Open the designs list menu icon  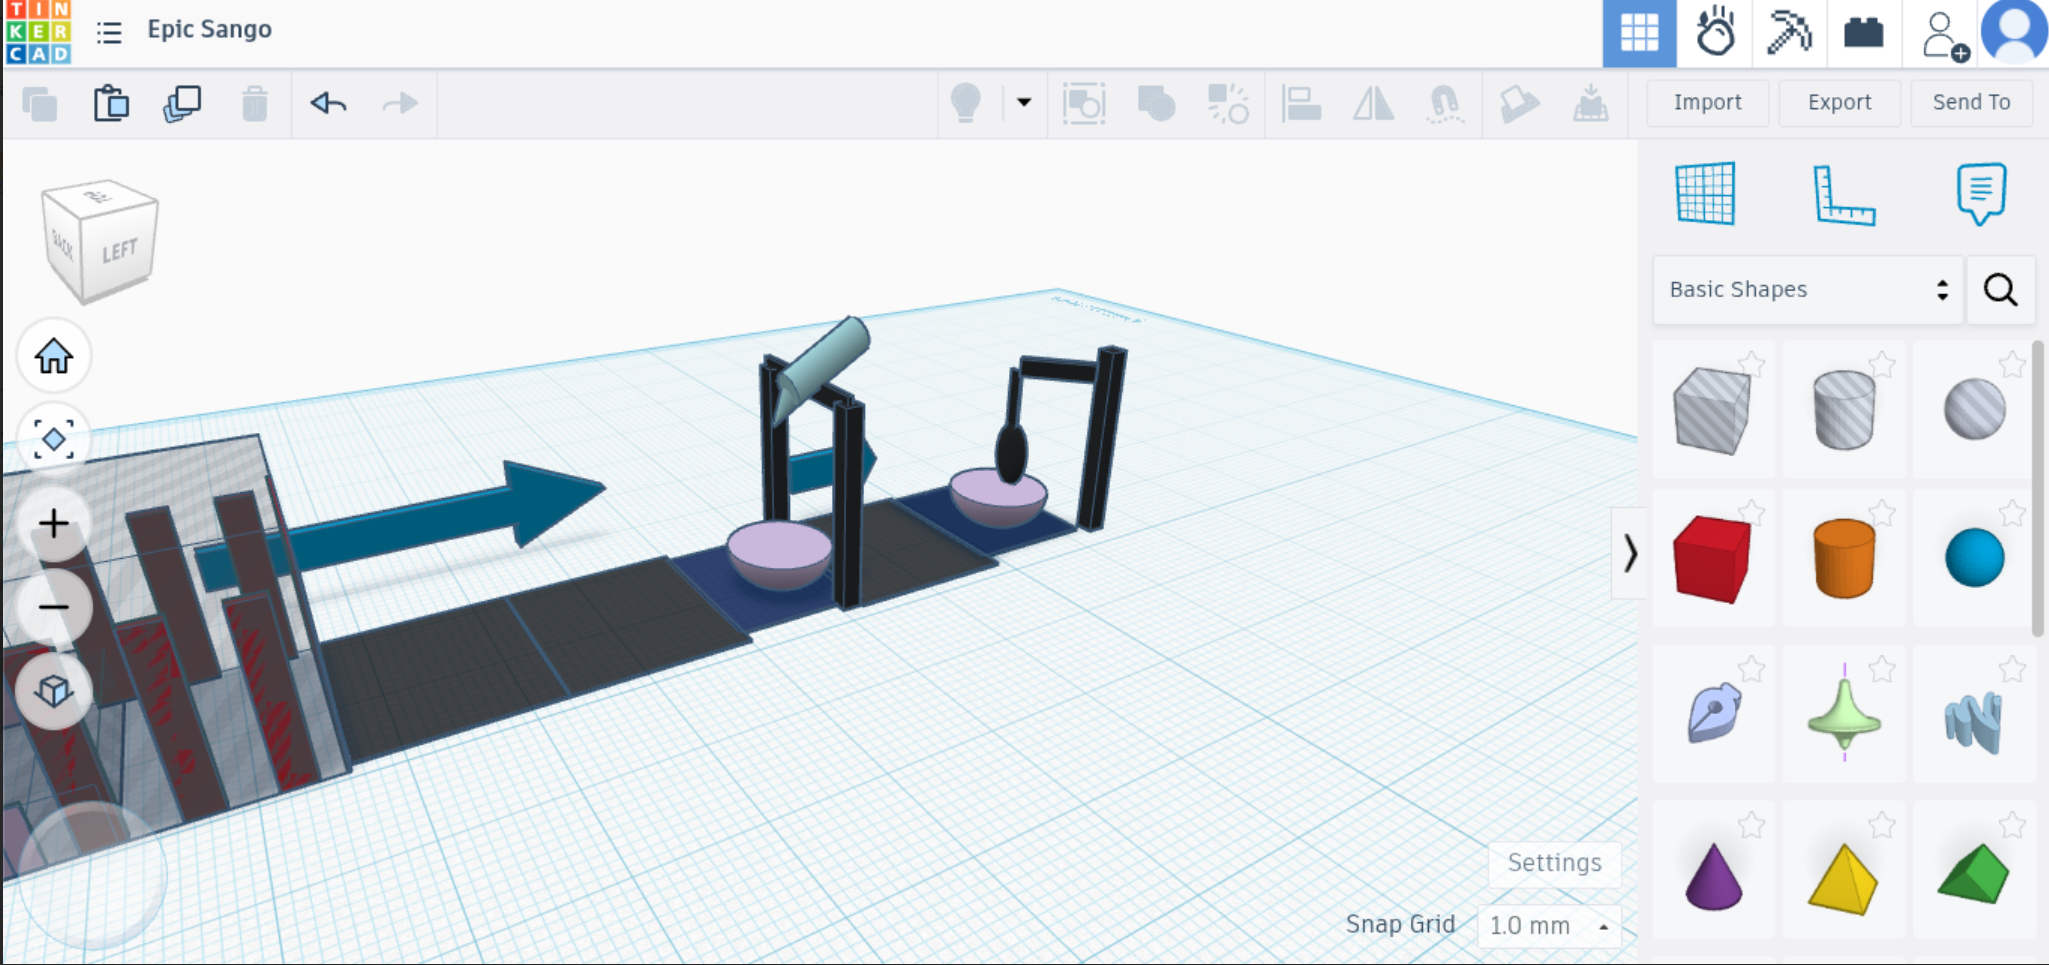tap(109, 33)
